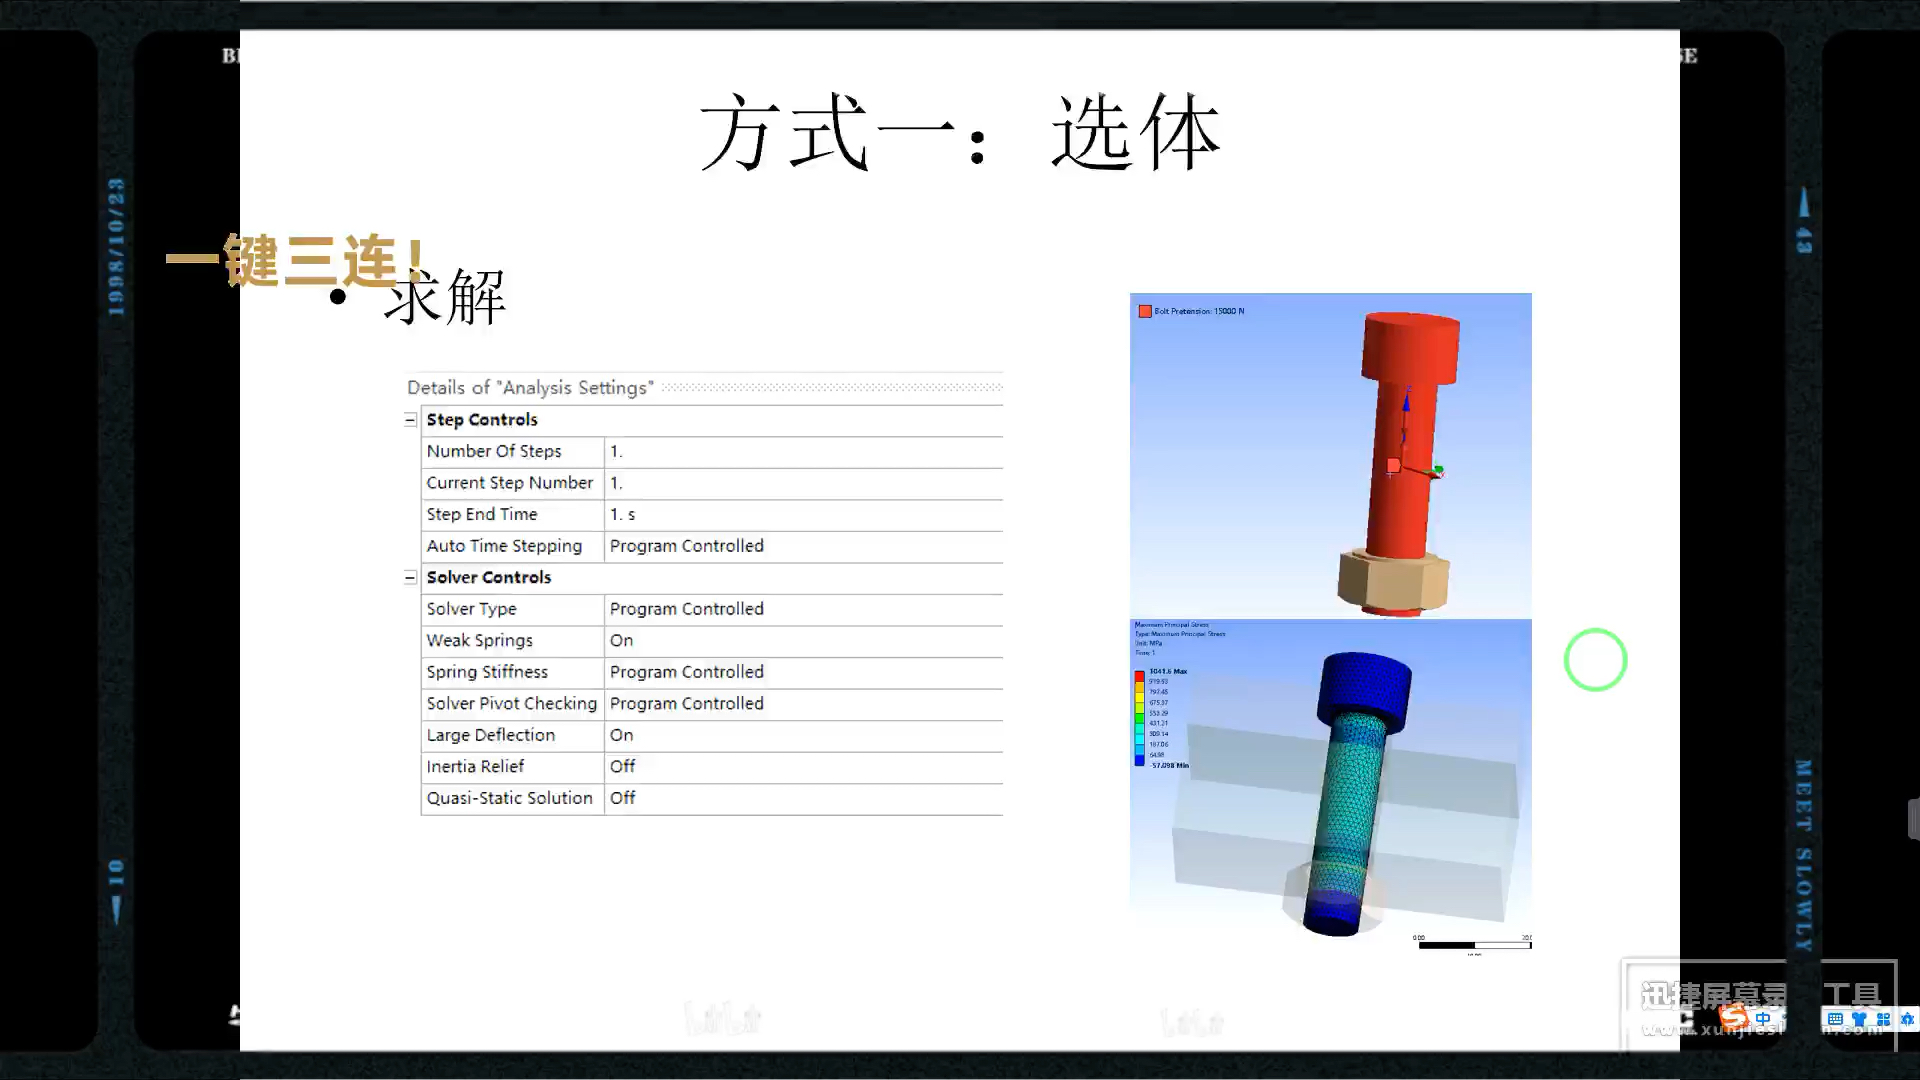Click the scale bar below the stress image
This screenshot has height=1080, width=1920.
point(1475,944)
